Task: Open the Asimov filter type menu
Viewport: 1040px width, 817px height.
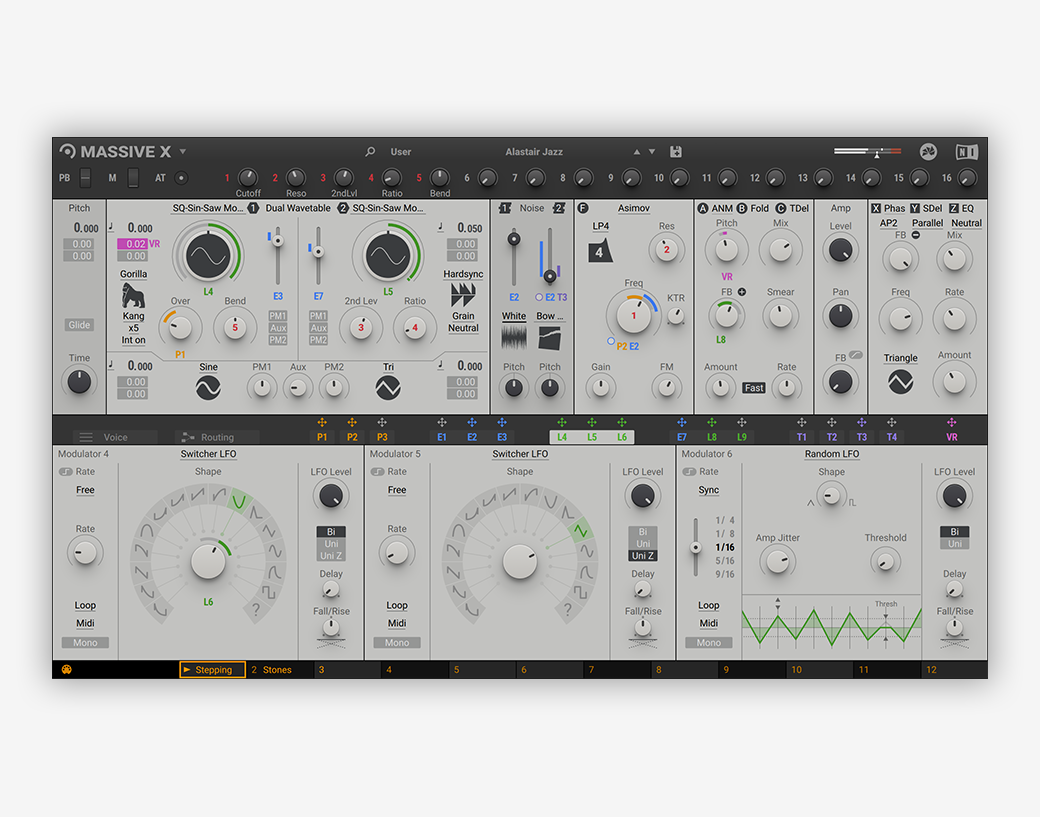Action: [633, 208]
